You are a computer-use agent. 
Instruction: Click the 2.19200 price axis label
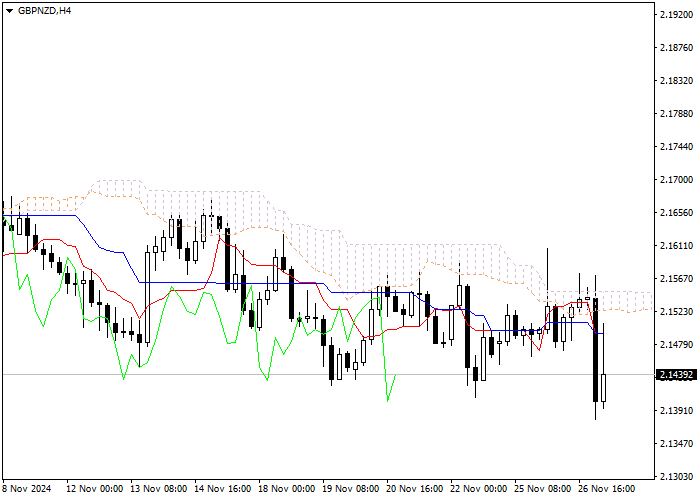pos(676,15)
